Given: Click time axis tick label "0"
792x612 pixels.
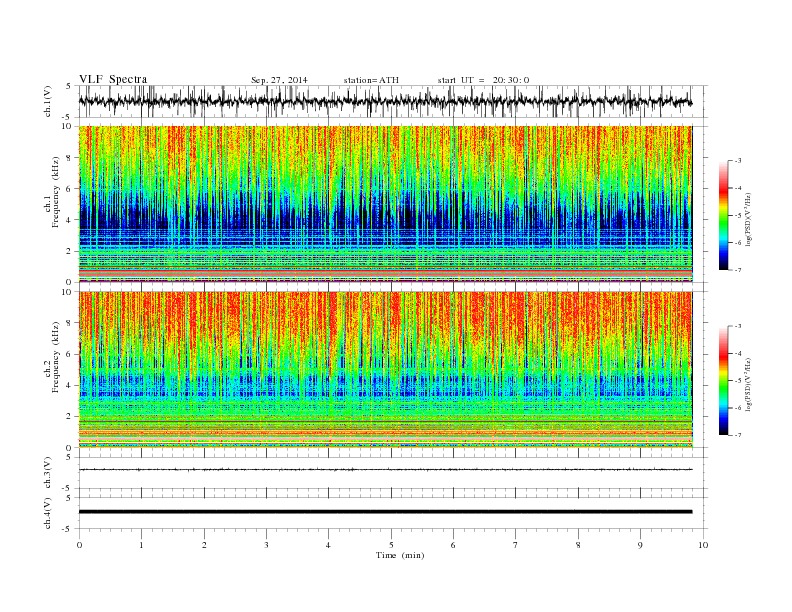Looking at the screenshot, I should point(79,545).
